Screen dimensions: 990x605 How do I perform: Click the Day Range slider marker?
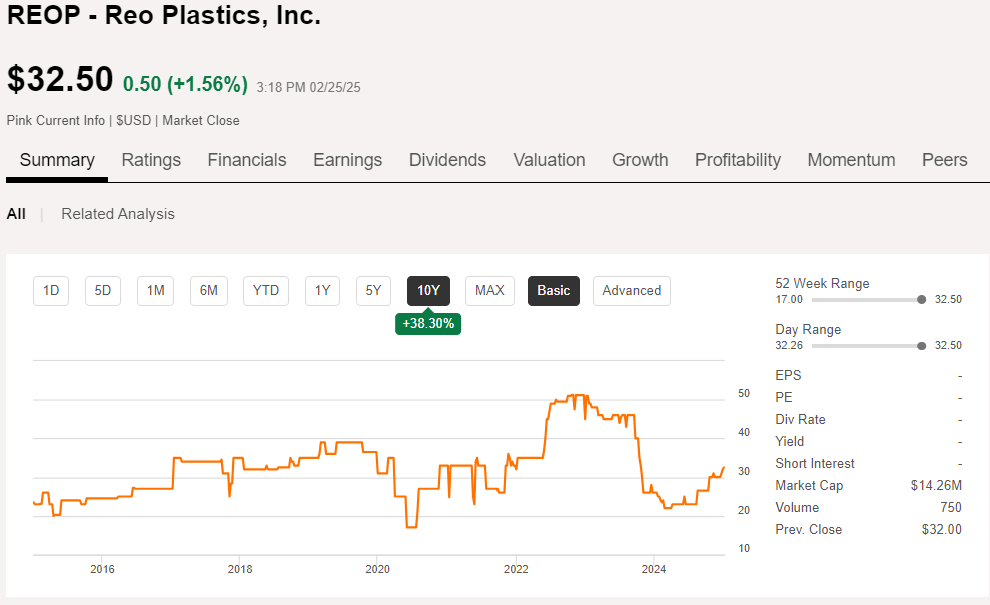(x=922, y=345)
